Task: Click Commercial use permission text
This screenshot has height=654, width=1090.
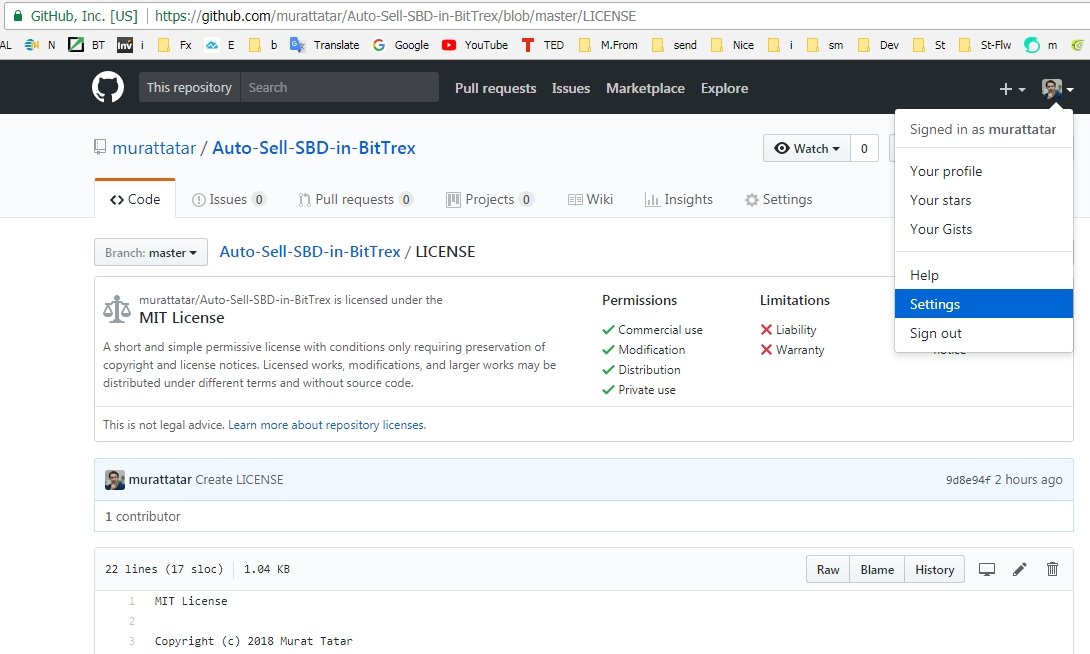Action: pos(660,329)
